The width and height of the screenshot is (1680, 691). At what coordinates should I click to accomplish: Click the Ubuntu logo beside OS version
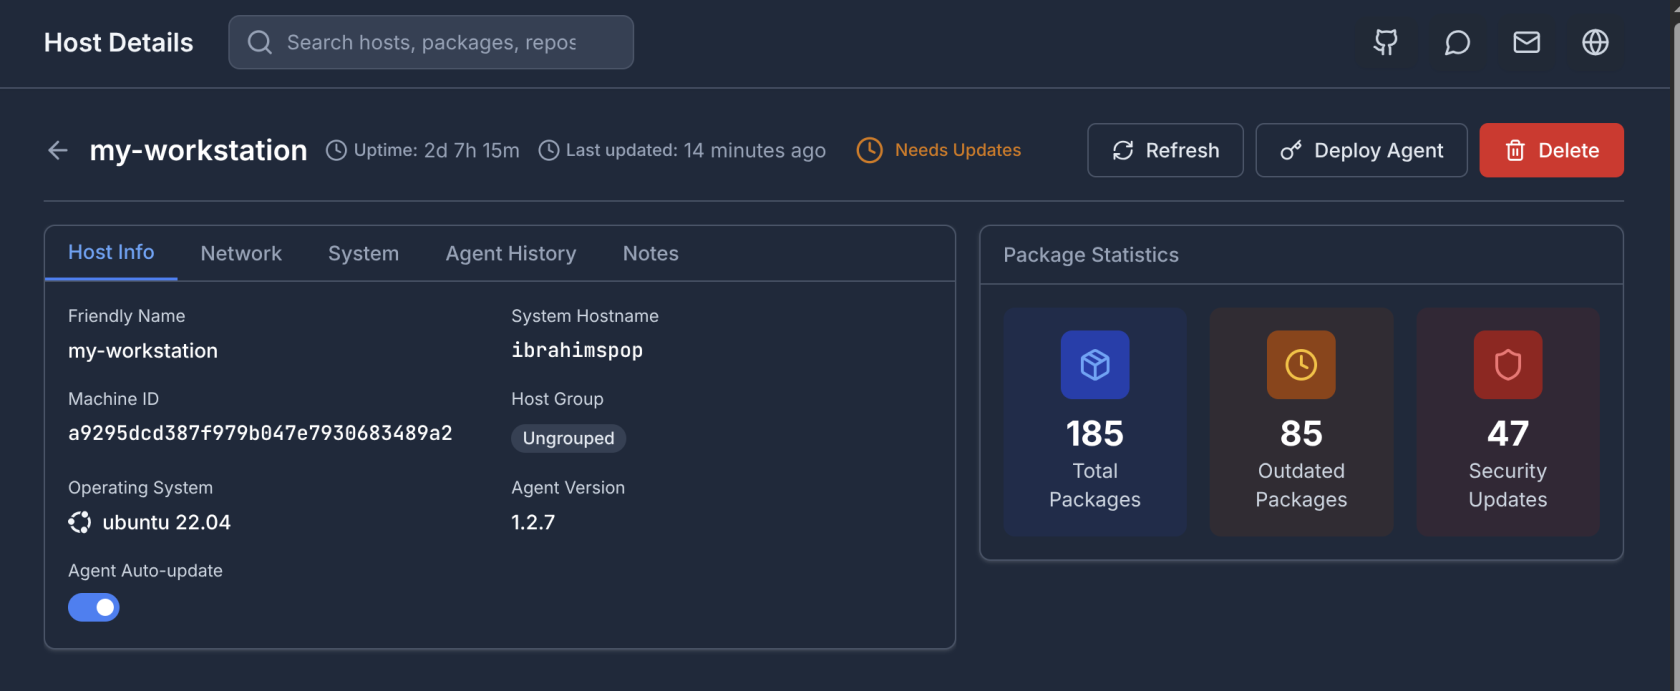coord(80,522)
